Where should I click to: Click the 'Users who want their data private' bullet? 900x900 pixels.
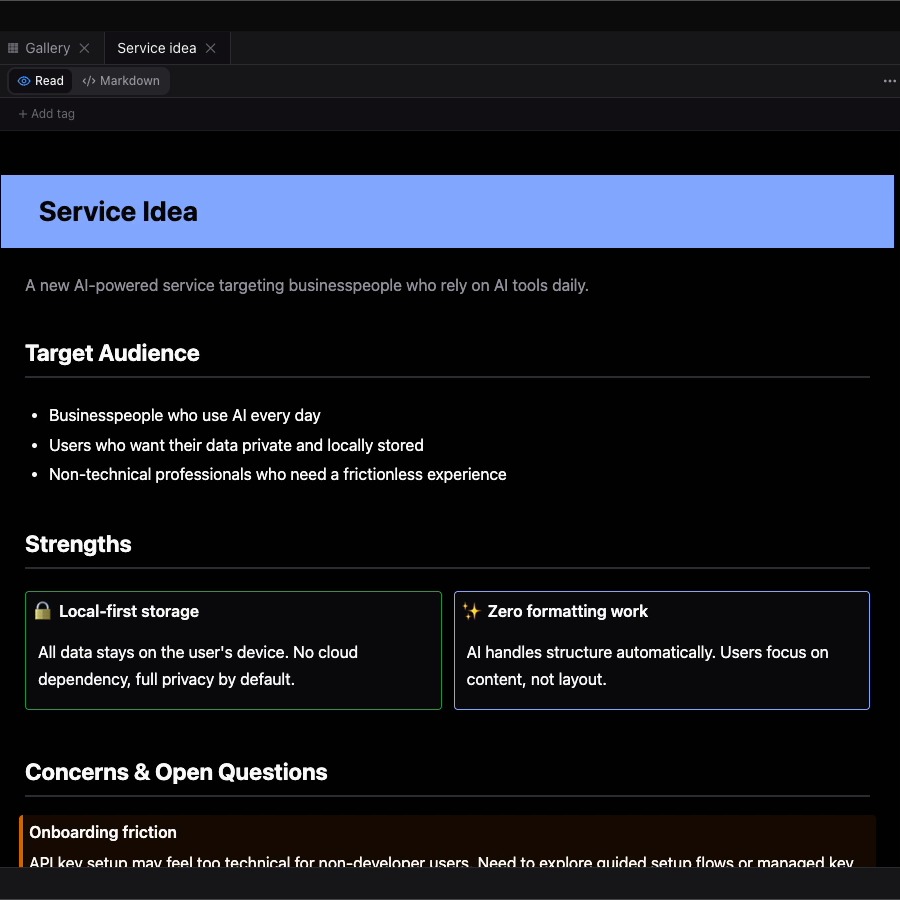(x=236, y=445)
